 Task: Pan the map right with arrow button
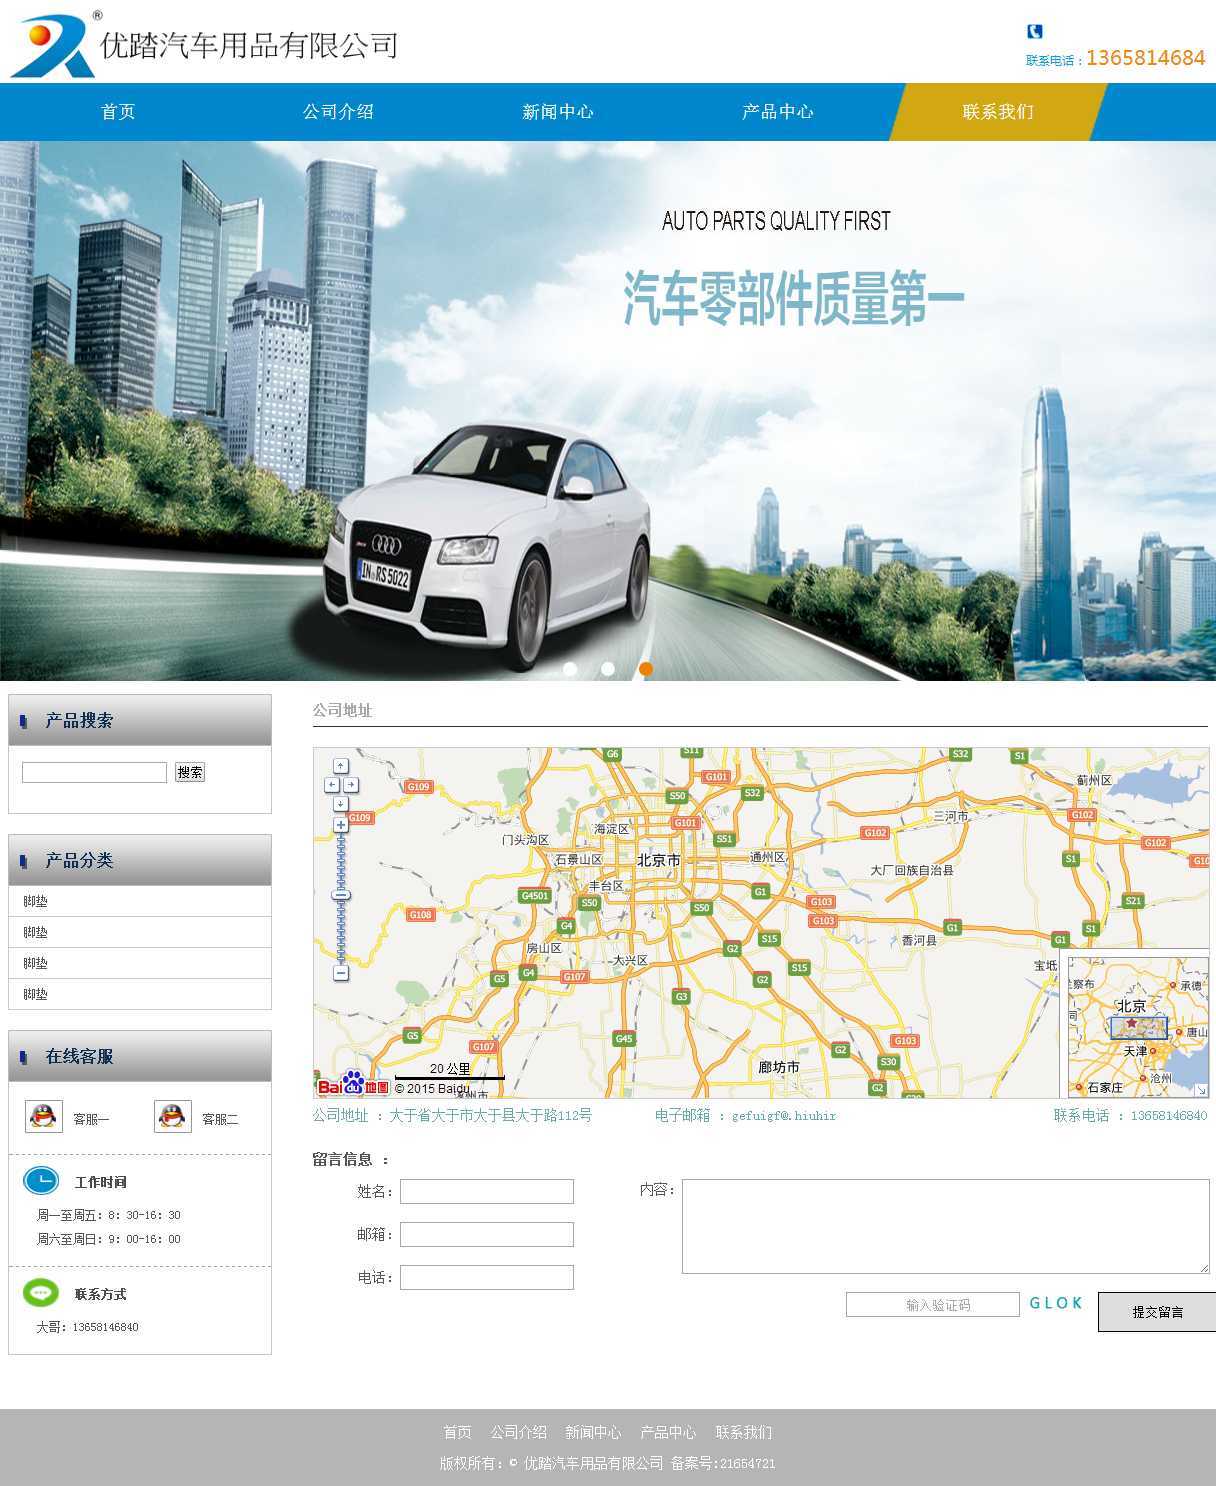[x=351, y=785]
